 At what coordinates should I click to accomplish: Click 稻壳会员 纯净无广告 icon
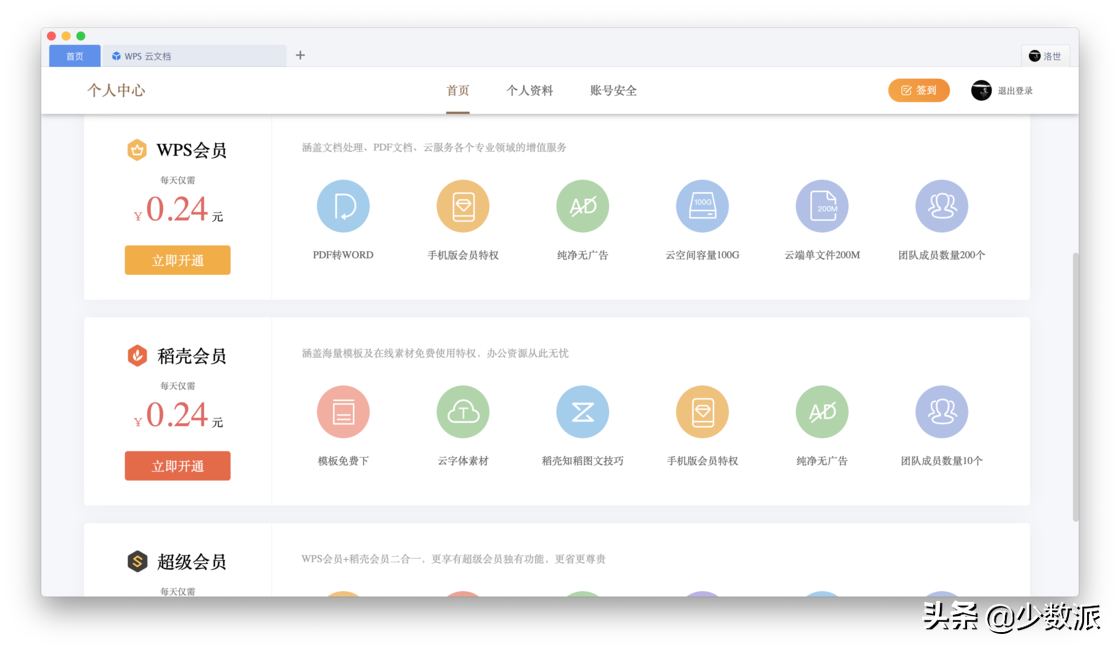click(822, 412)
